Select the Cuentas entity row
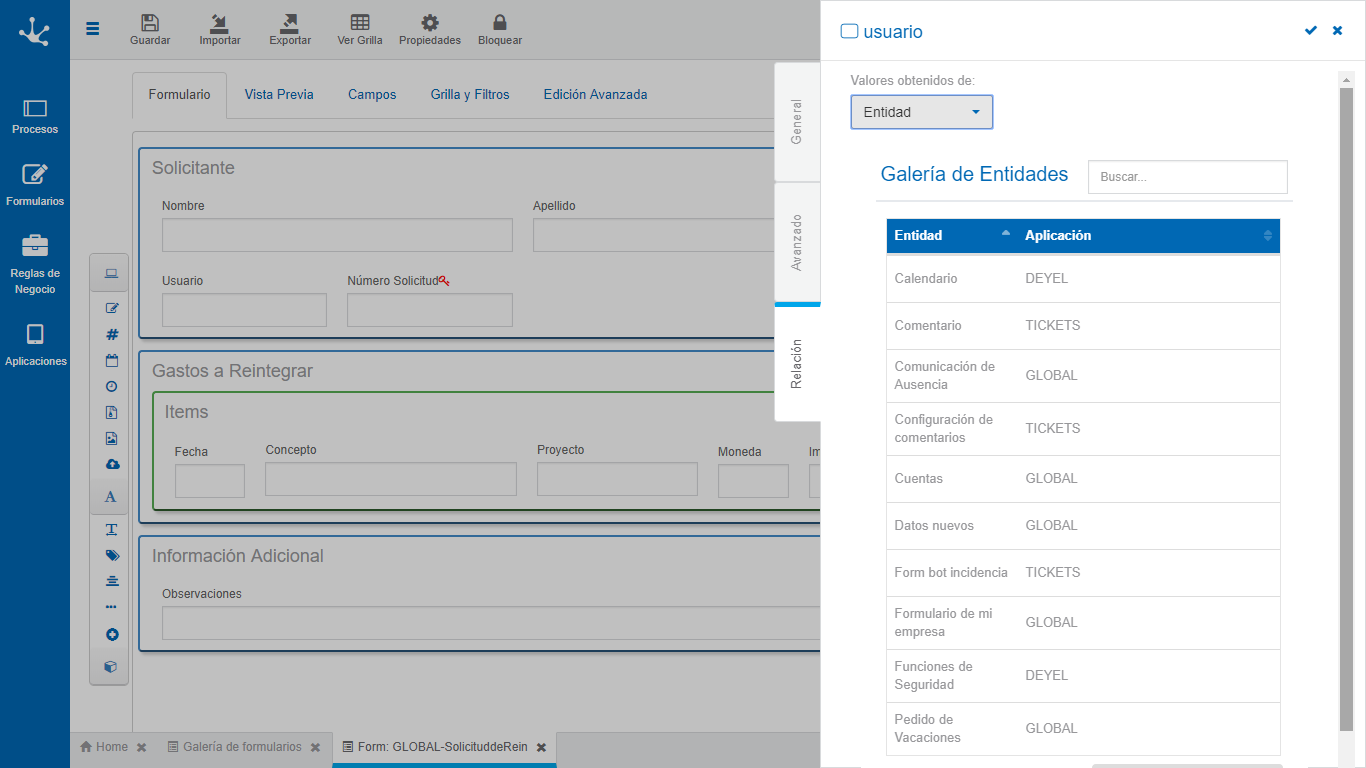 coord(1083,479)
